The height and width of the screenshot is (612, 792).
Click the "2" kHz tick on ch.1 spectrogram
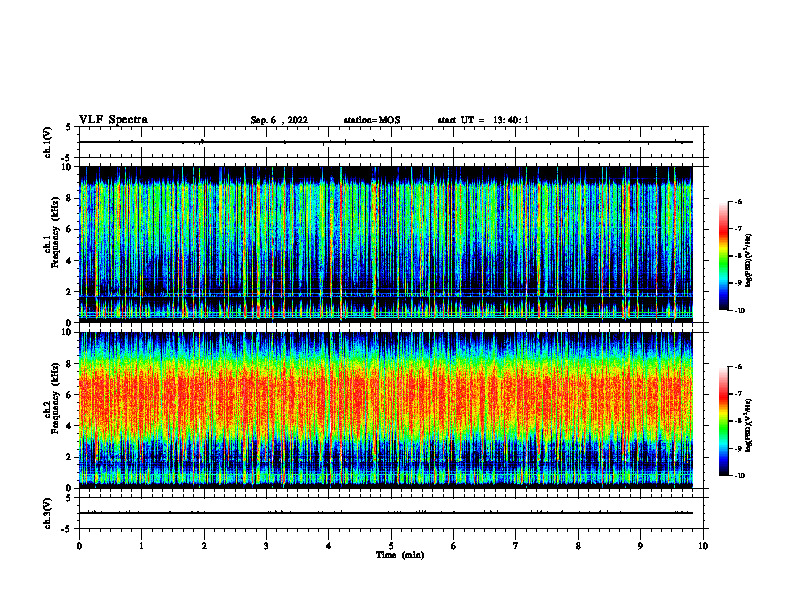click(70, 292)
